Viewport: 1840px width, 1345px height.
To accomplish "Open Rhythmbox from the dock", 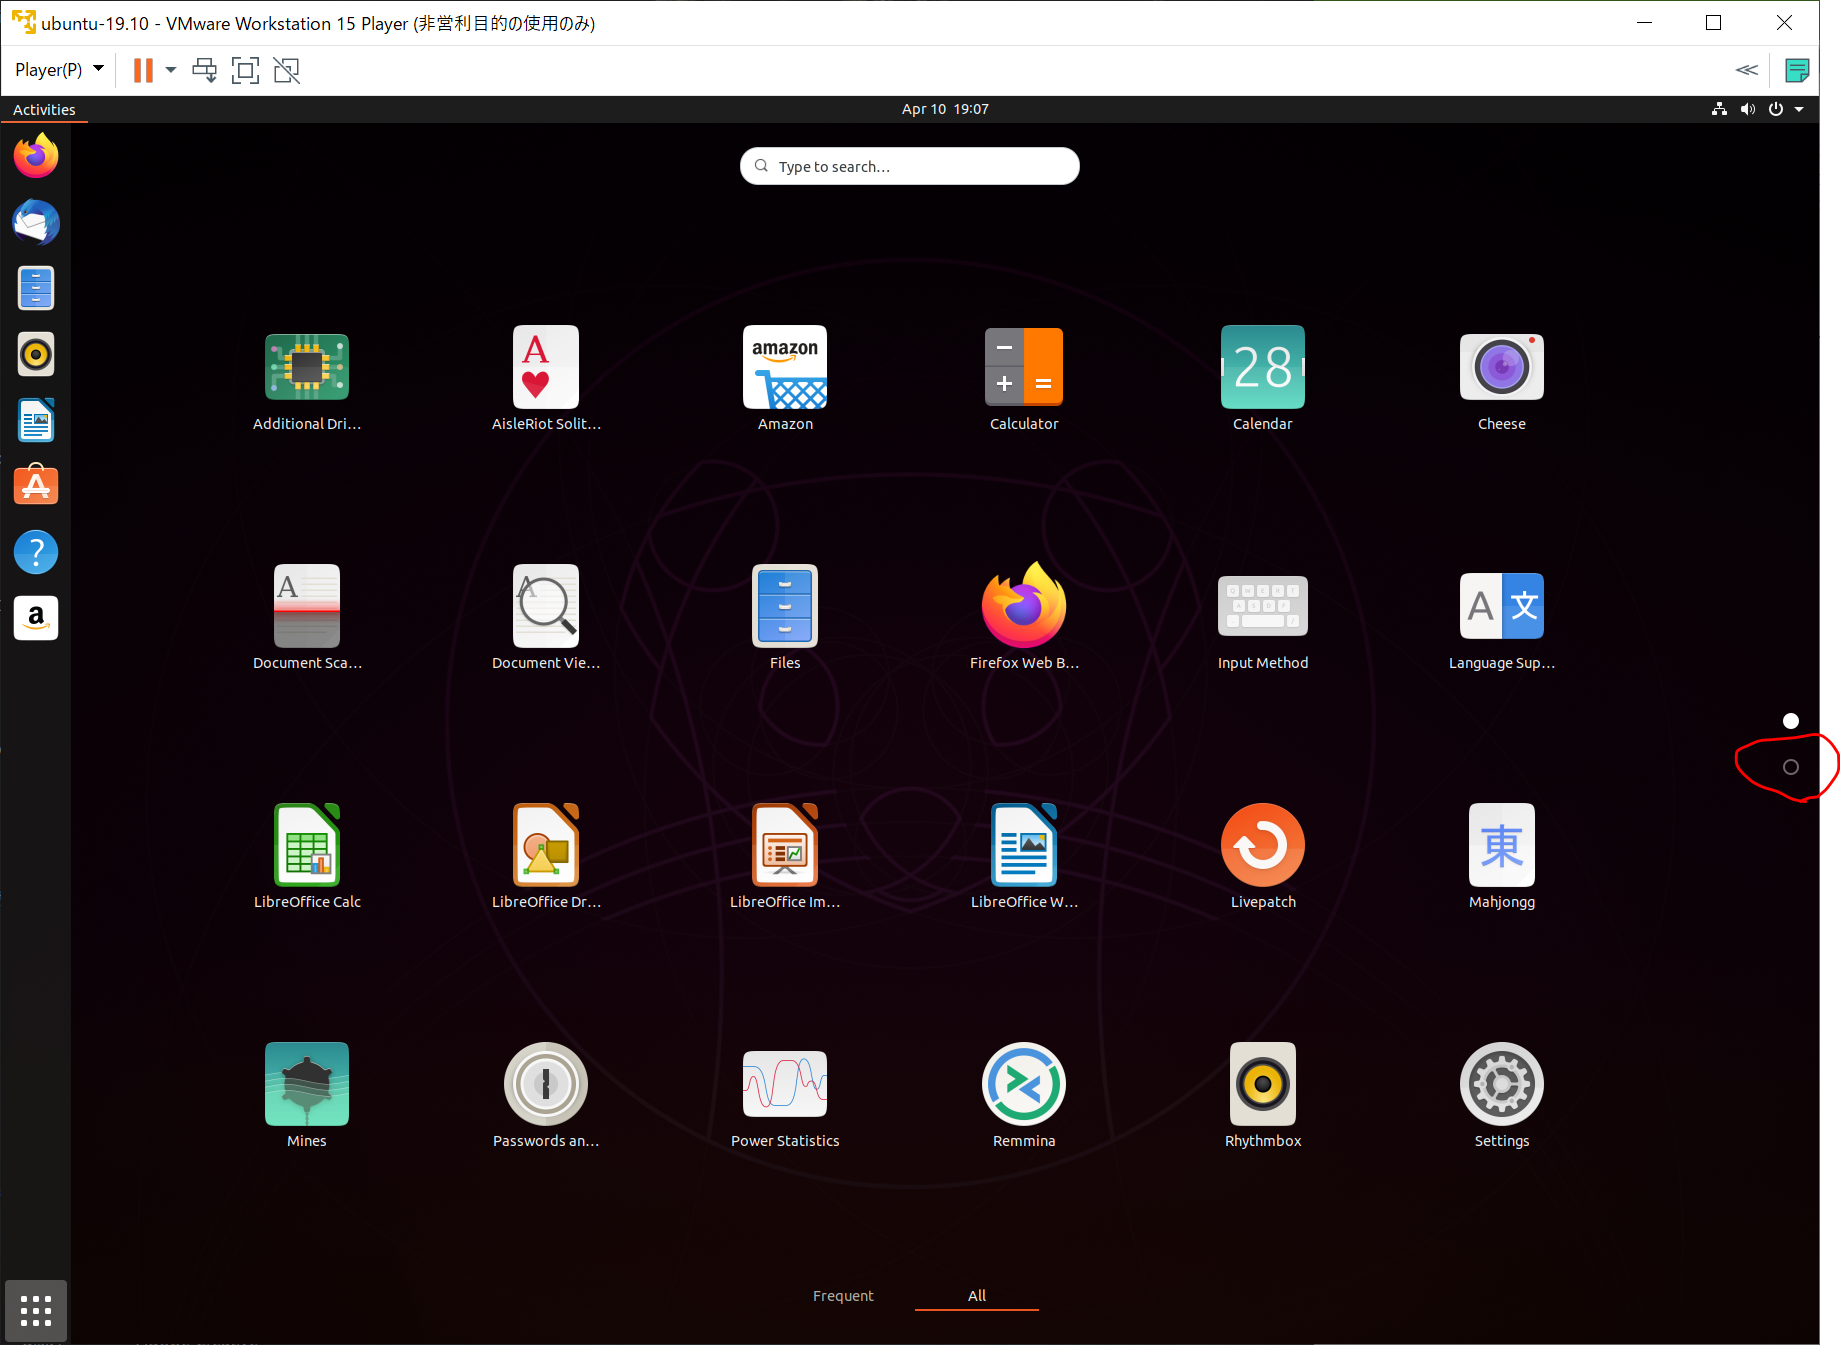I will pyautogui.click(x=36, y=354).
